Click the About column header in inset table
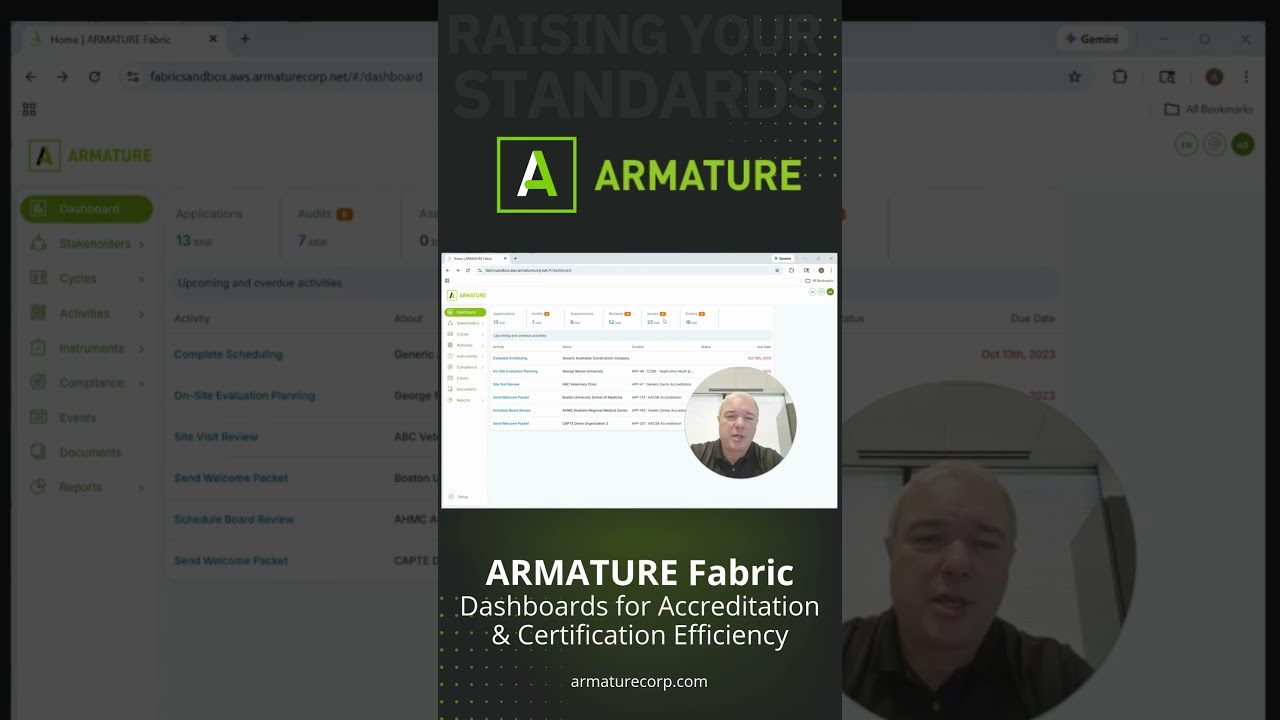 [567, 346]
